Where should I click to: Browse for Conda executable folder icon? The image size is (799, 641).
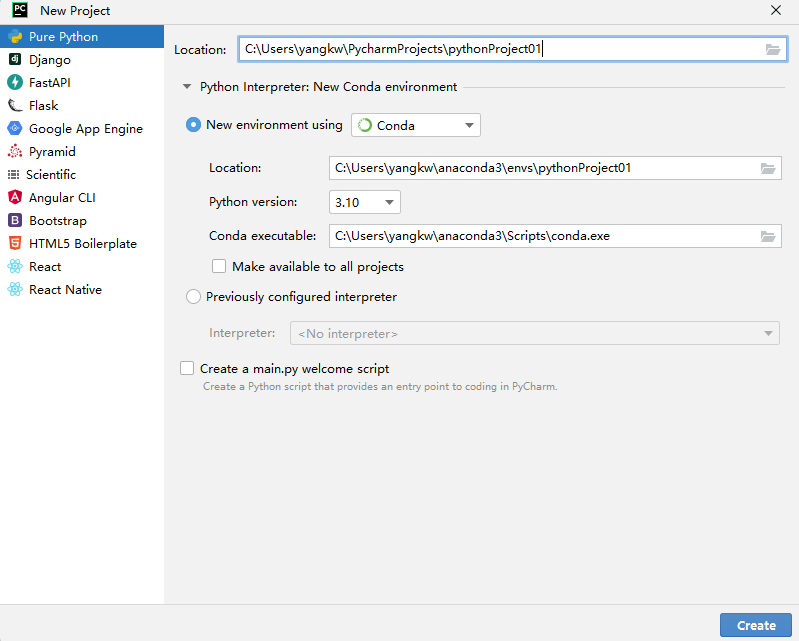click(768, 236)
